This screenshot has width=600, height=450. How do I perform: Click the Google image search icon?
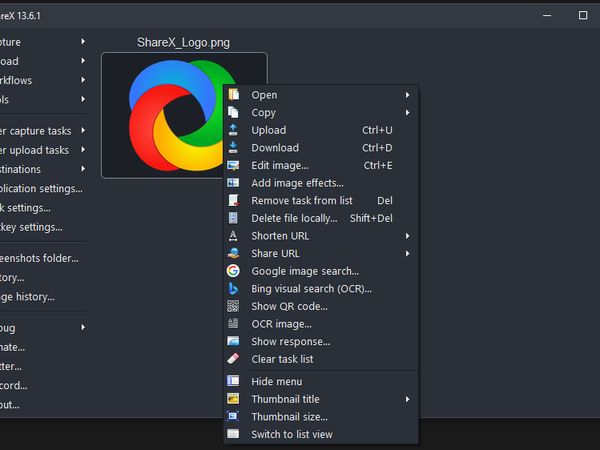click(233, 271)
